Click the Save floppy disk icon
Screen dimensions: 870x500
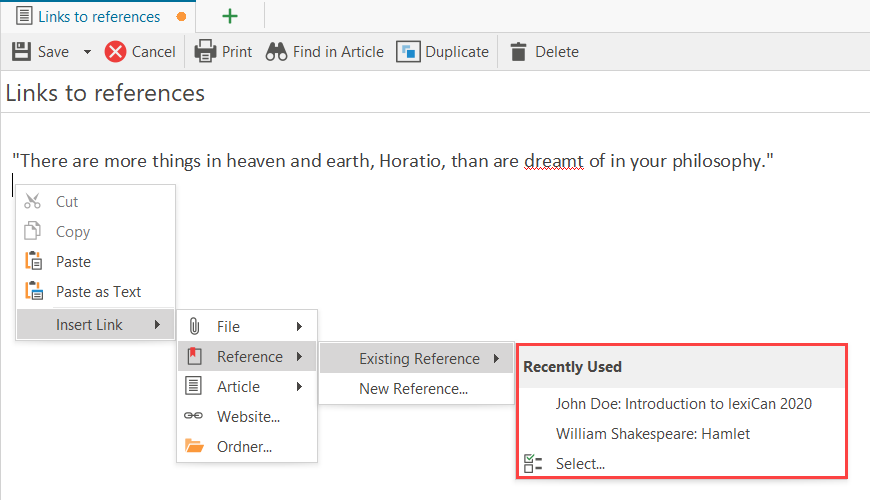pos(21,51)
